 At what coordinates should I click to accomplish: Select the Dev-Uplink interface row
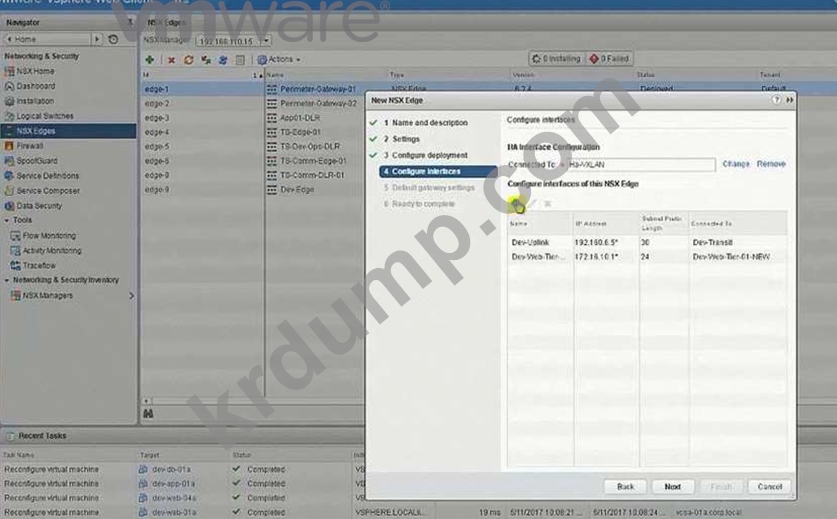point(647,242)
